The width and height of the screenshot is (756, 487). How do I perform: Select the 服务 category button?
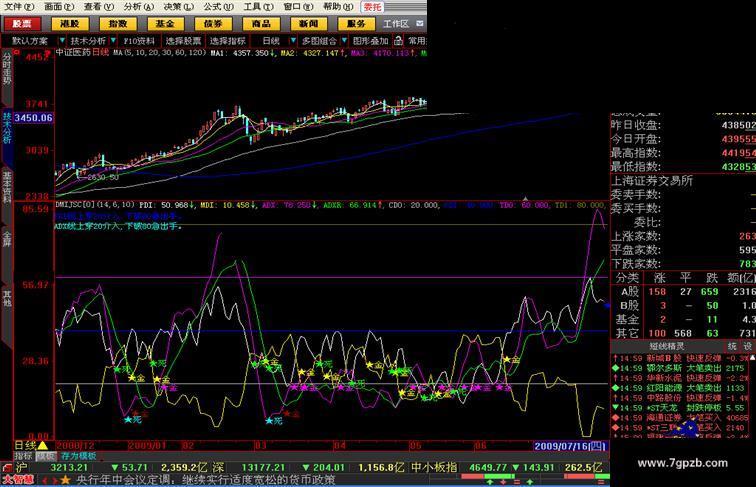click(x=356, y=24)
